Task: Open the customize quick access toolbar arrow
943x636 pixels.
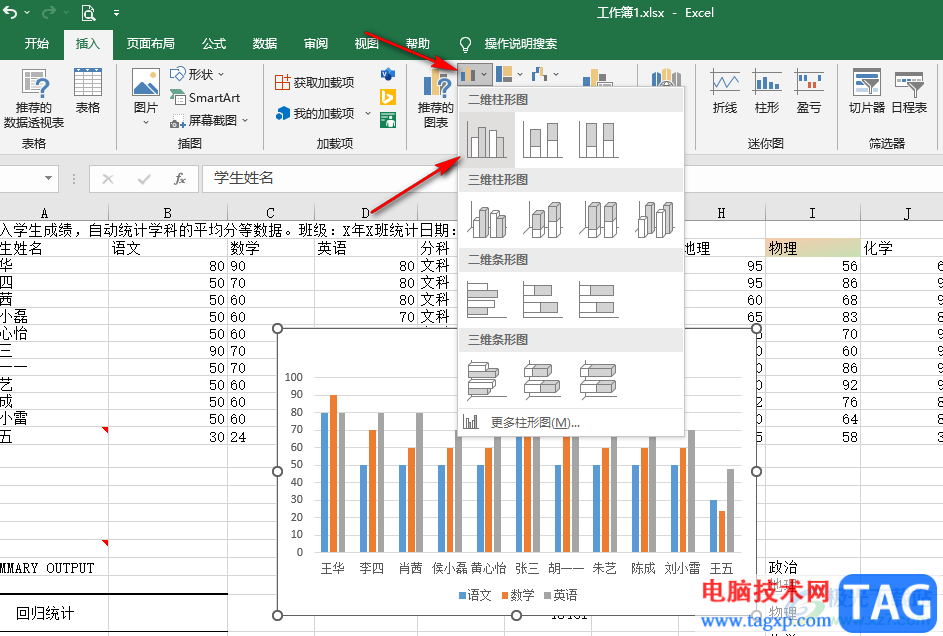Action: click(x=116, y=13)
